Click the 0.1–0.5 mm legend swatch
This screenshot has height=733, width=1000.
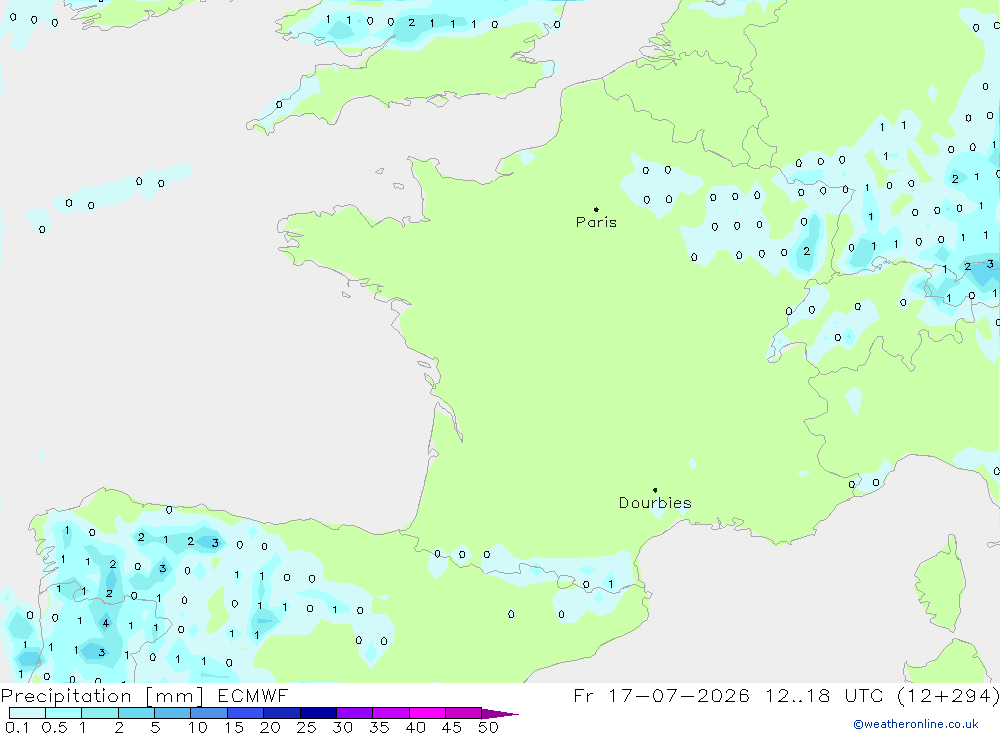point(27,713)
